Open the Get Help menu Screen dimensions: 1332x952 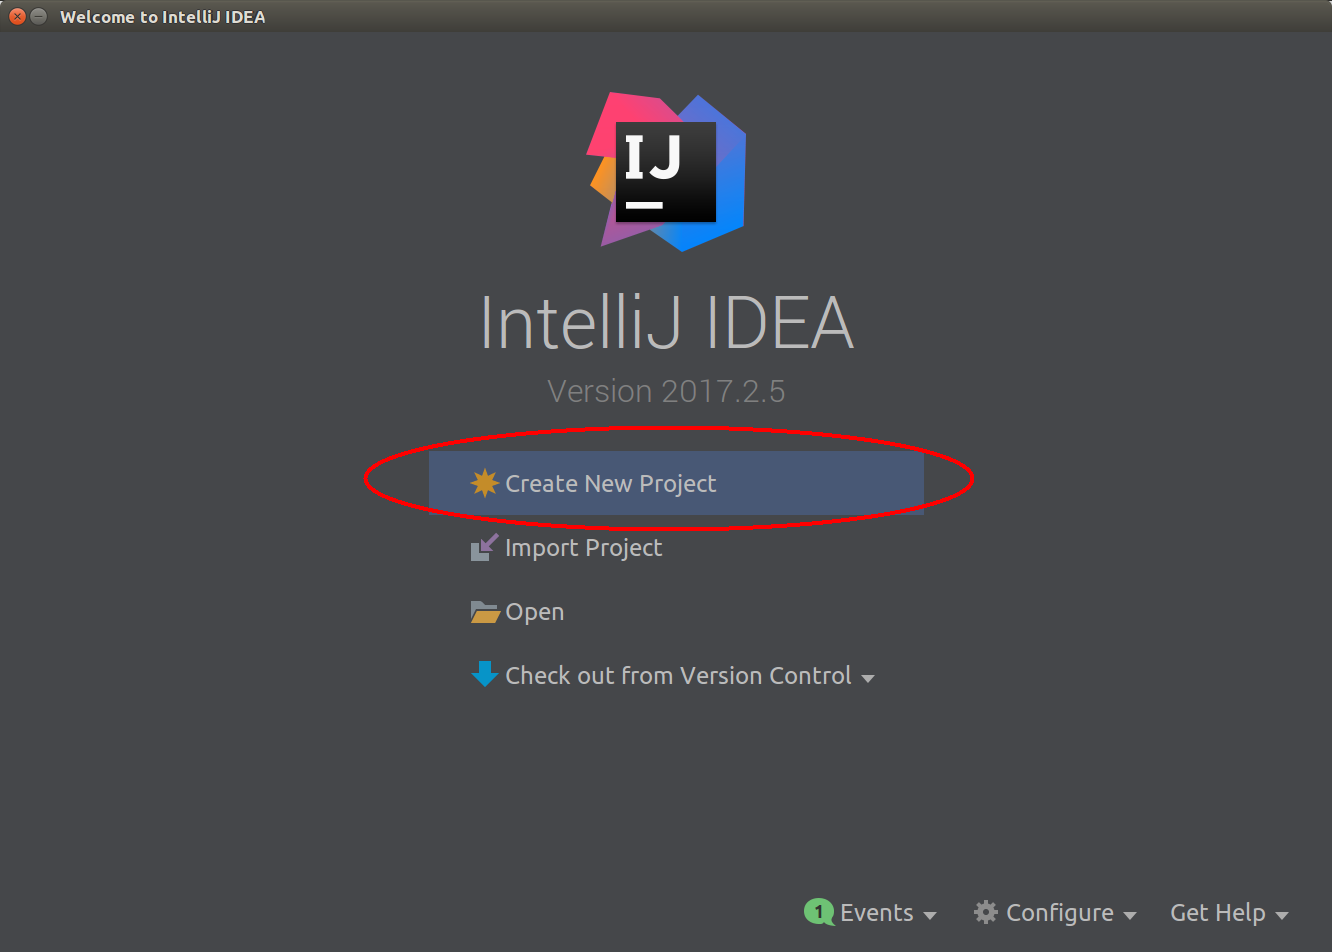[x=1218, y=912]
